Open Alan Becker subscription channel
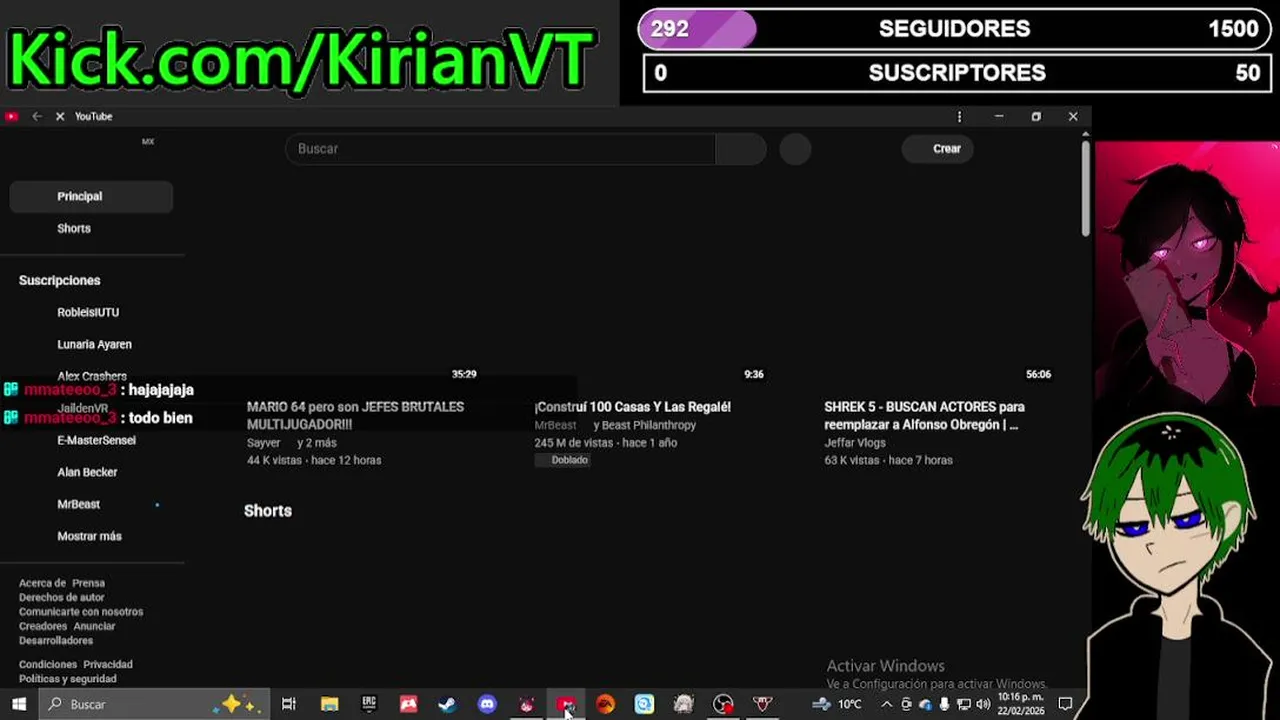 tap(87, 473)
